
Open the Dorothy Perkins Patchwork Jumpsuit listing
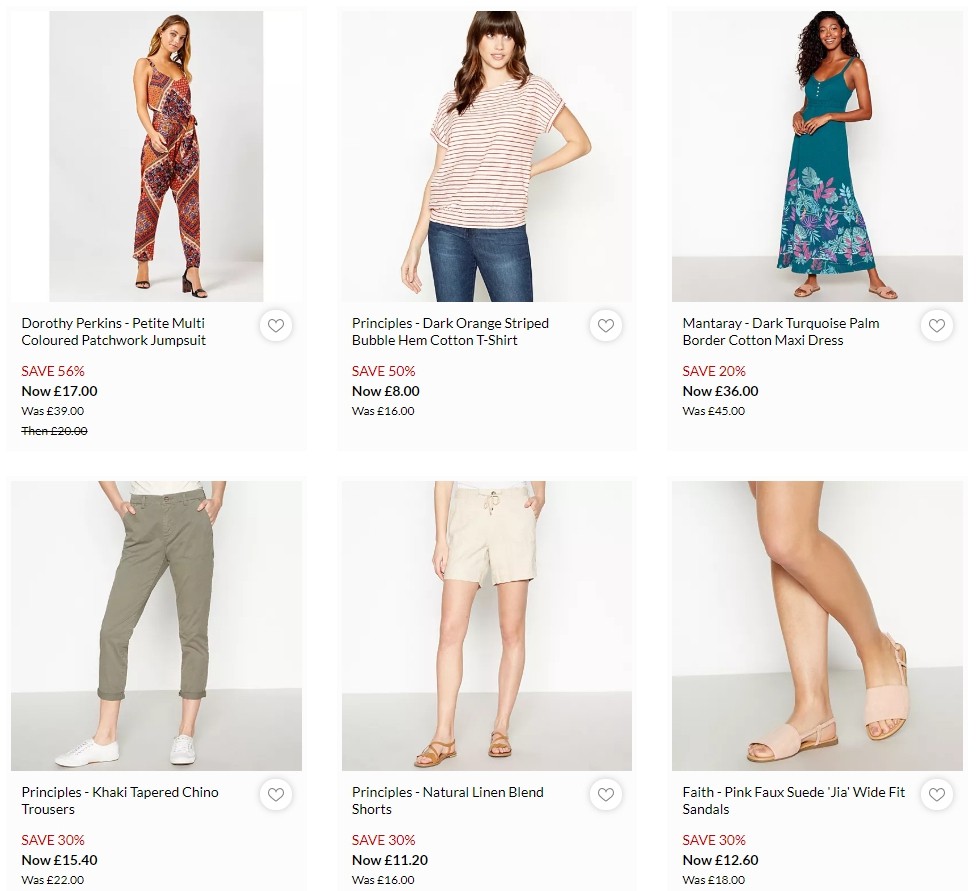click(x=113, y=332)
